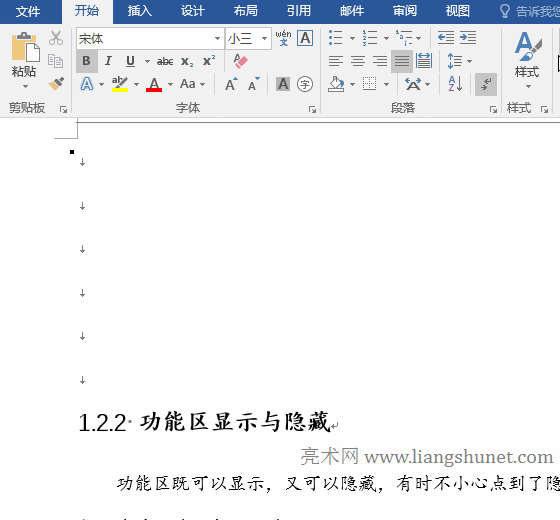Toggle Bold formatting off
This screenshot has width=560, height=520.
tap(86, 61)
